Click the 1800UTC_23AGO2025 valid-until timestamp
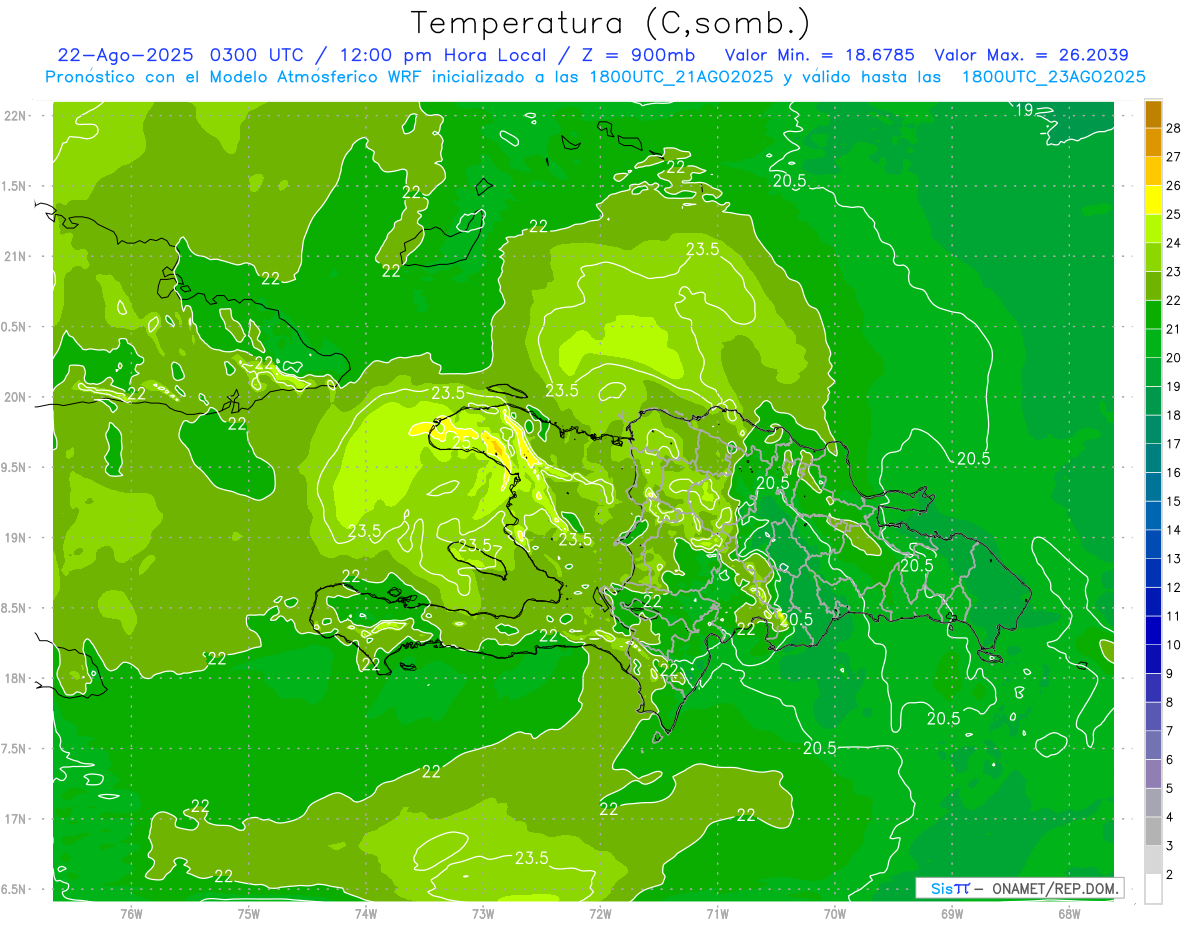This screenshot has height=927, width=1200. click(x=1054, y=77)
